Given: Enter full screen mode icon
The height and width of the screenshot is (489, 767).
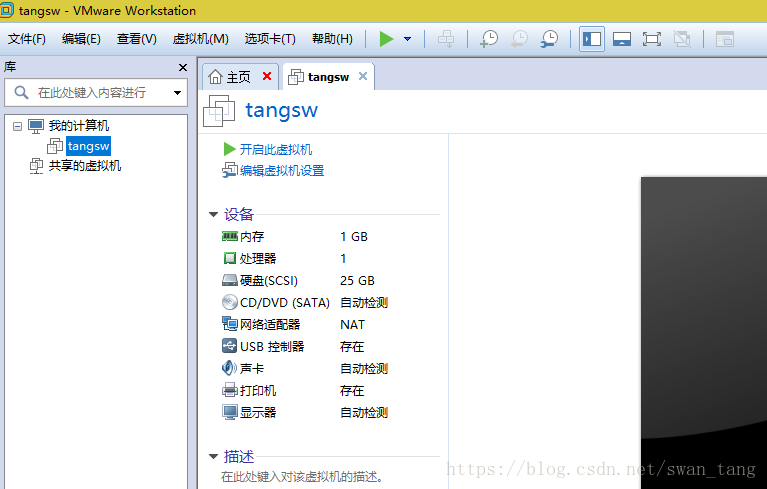Looking at the screenshot, I should (x=652, y=39).
